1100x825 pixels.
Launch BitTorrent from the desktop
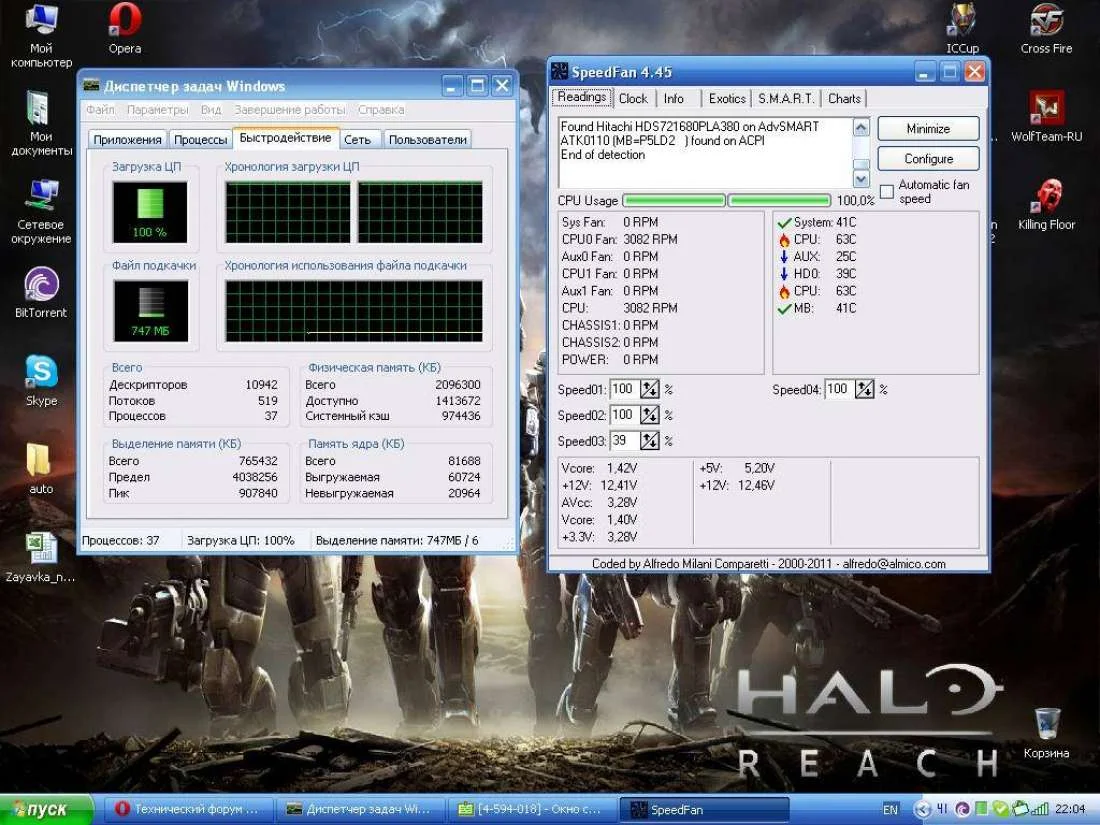coord(41,285)
